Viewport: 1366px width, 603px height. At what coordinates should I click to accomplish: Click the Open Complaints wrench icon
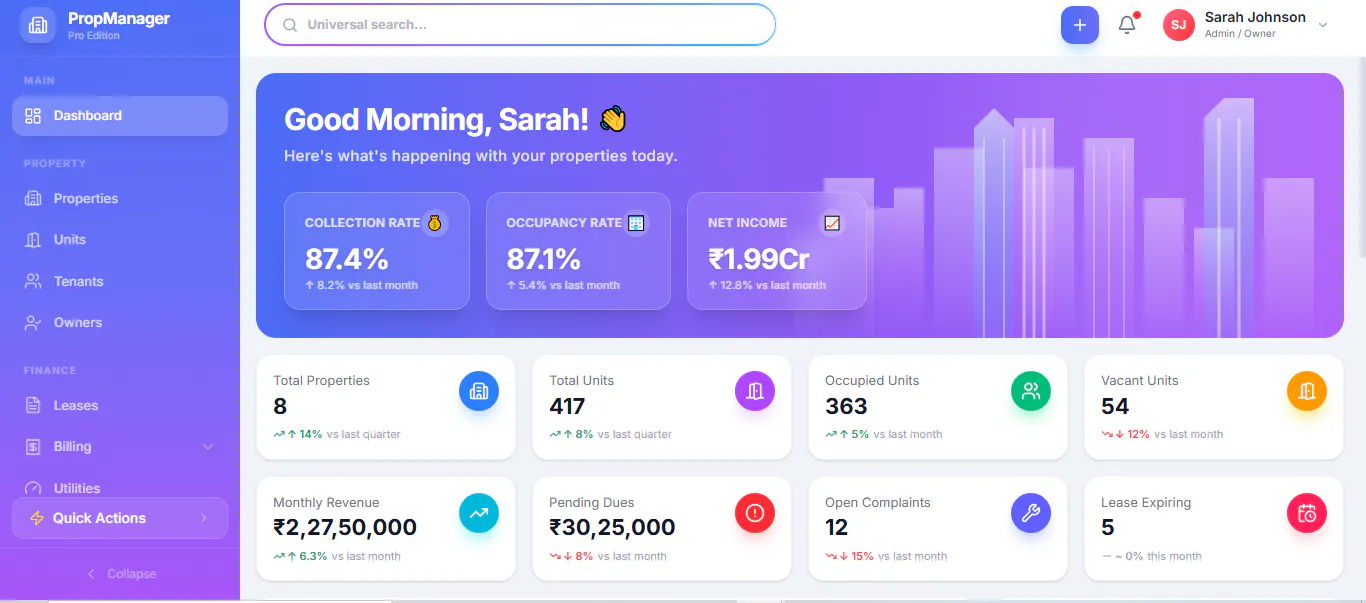point(1031,513)
